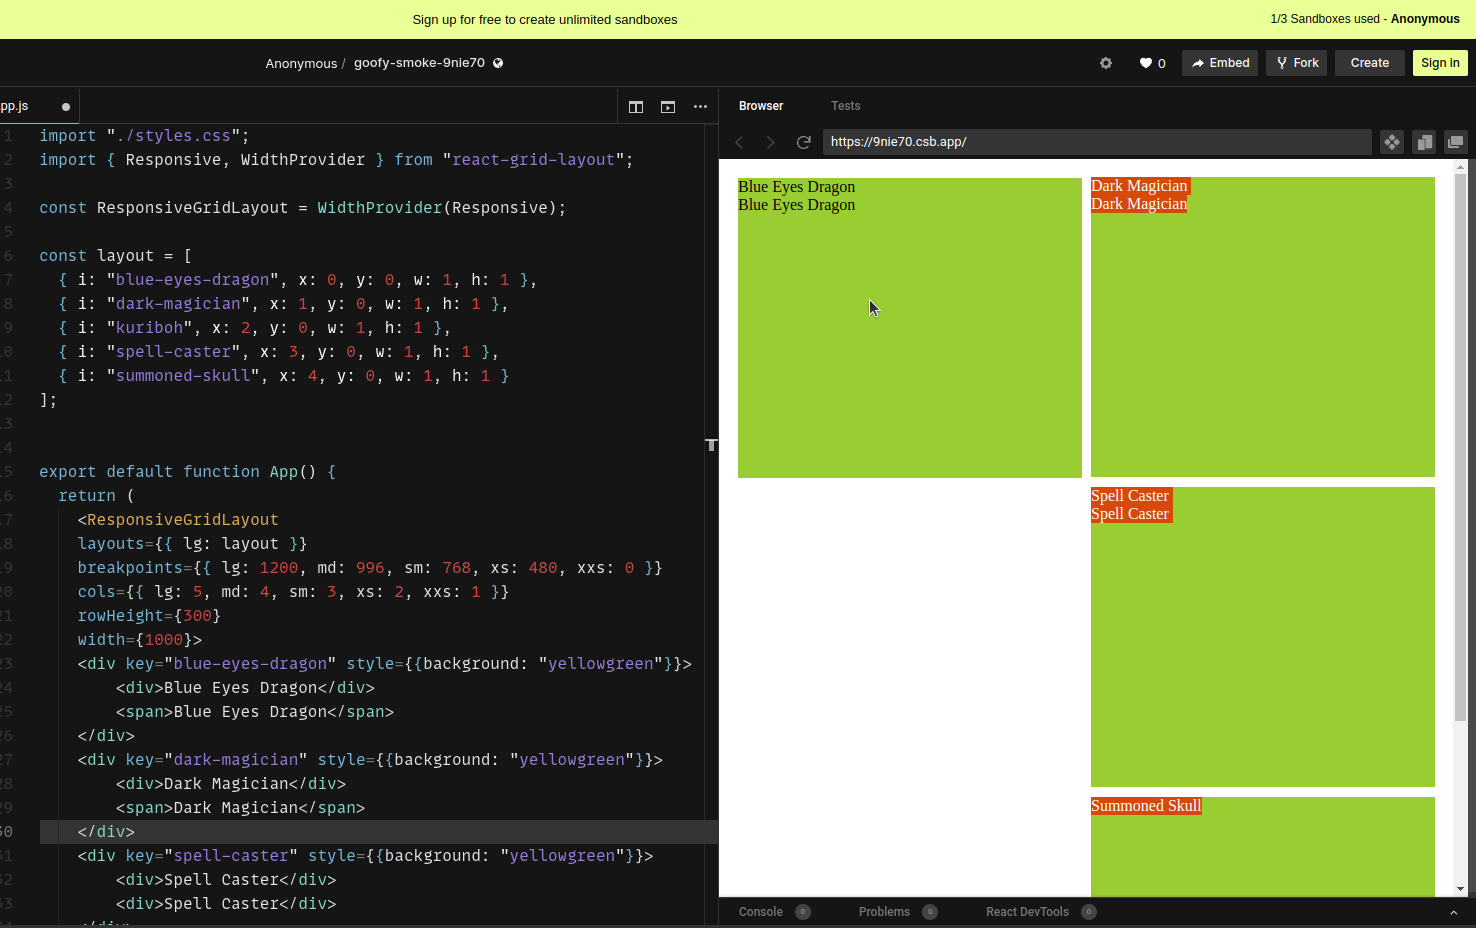This screenshot has width=1476, height=928.
Task: Click export default function App line
Action: pos(188,472)
